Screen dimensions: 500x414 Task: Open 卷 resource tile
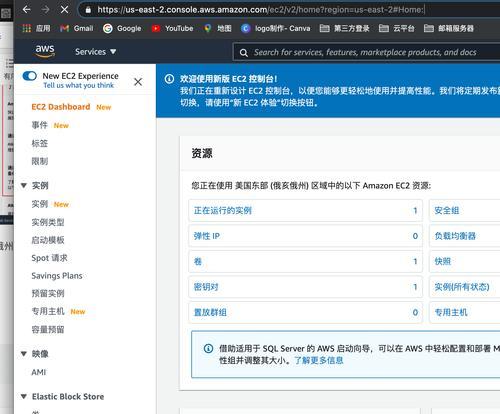pyautogui.click(x=305, y=261)
